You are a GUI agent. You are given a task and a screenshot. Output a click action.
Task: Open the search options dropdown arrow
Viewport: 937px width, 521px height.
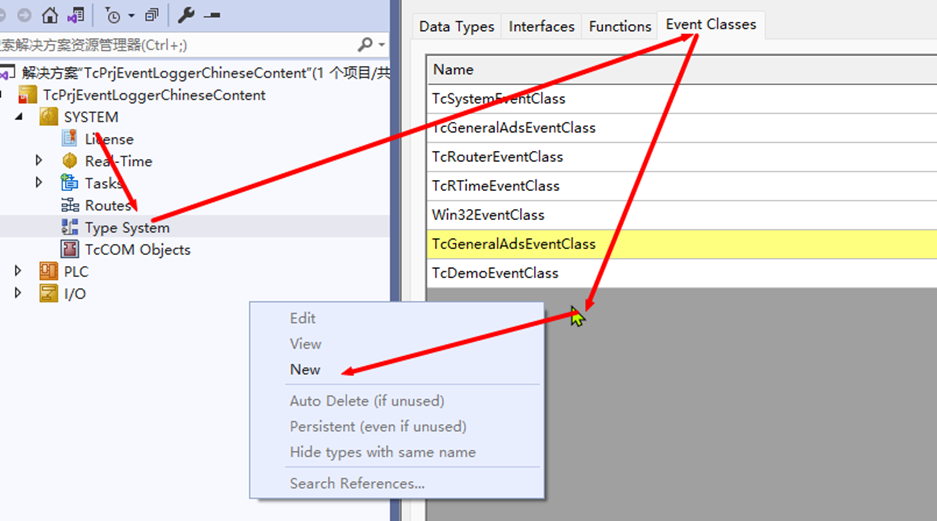[381, 45]
